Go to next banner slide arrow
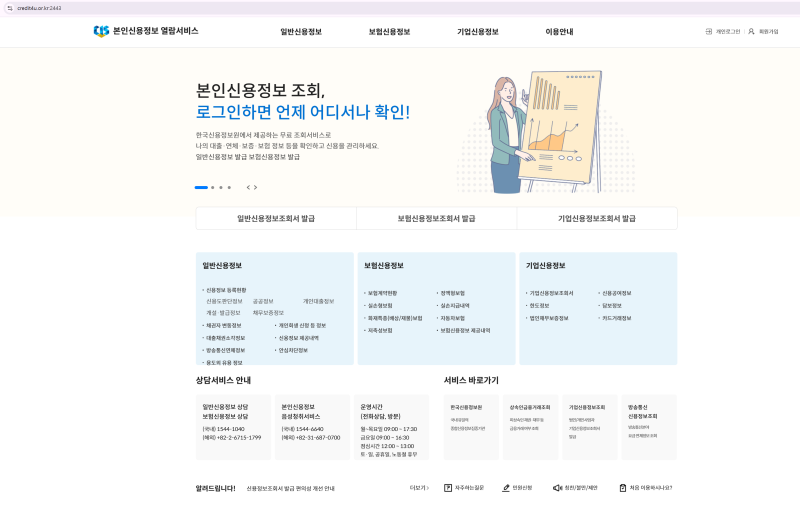This screenshot has width=800, height=507. coord(255,187)
